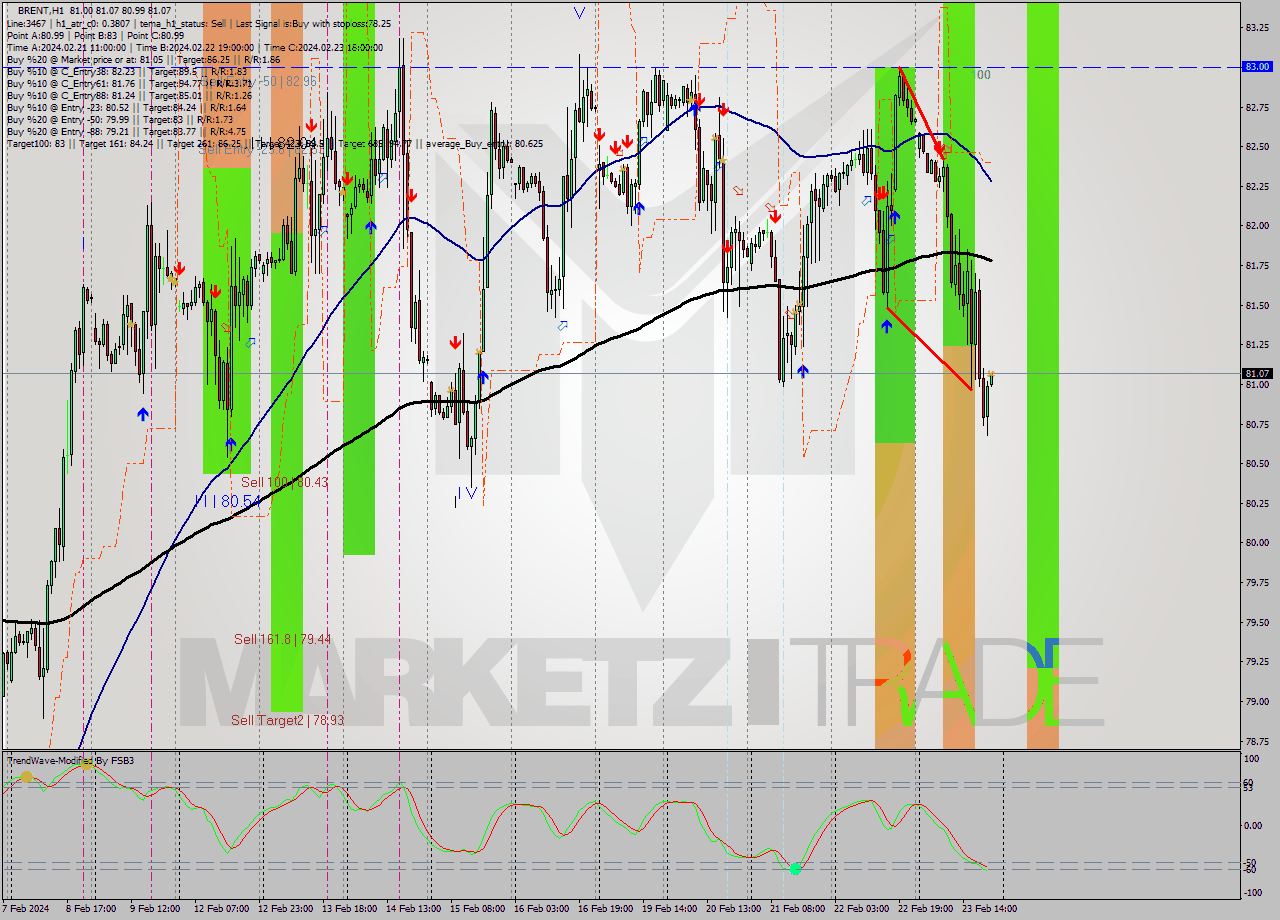Image resolution: width=1280 pixels, height=920 pixels.
Task: Click the 'I I I 80.54' blue label
Action: pyautogui.click(x=228, y=500)
